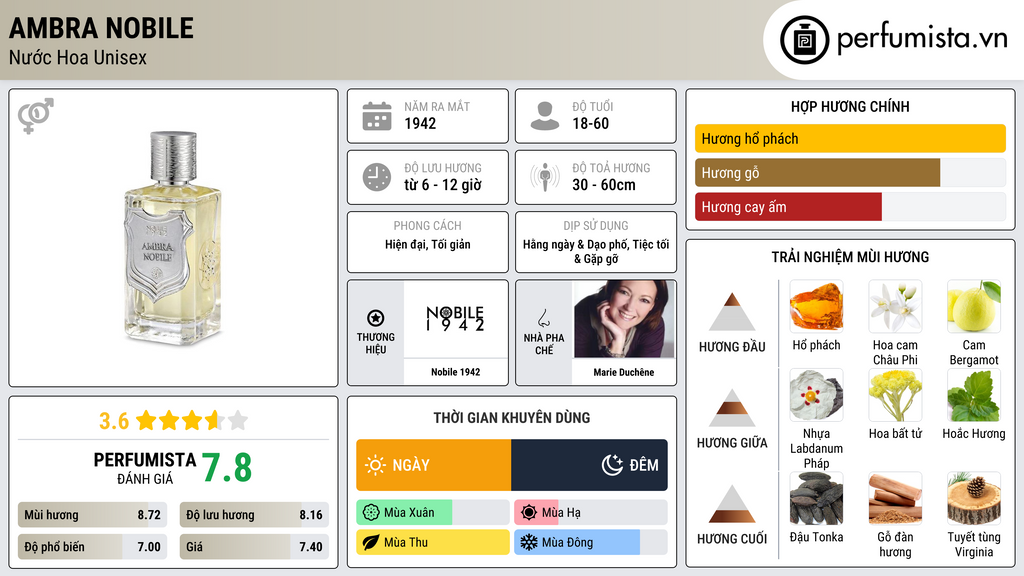
Task: Click the yellow Hương hổ phách bar
Action: point(850,138)
